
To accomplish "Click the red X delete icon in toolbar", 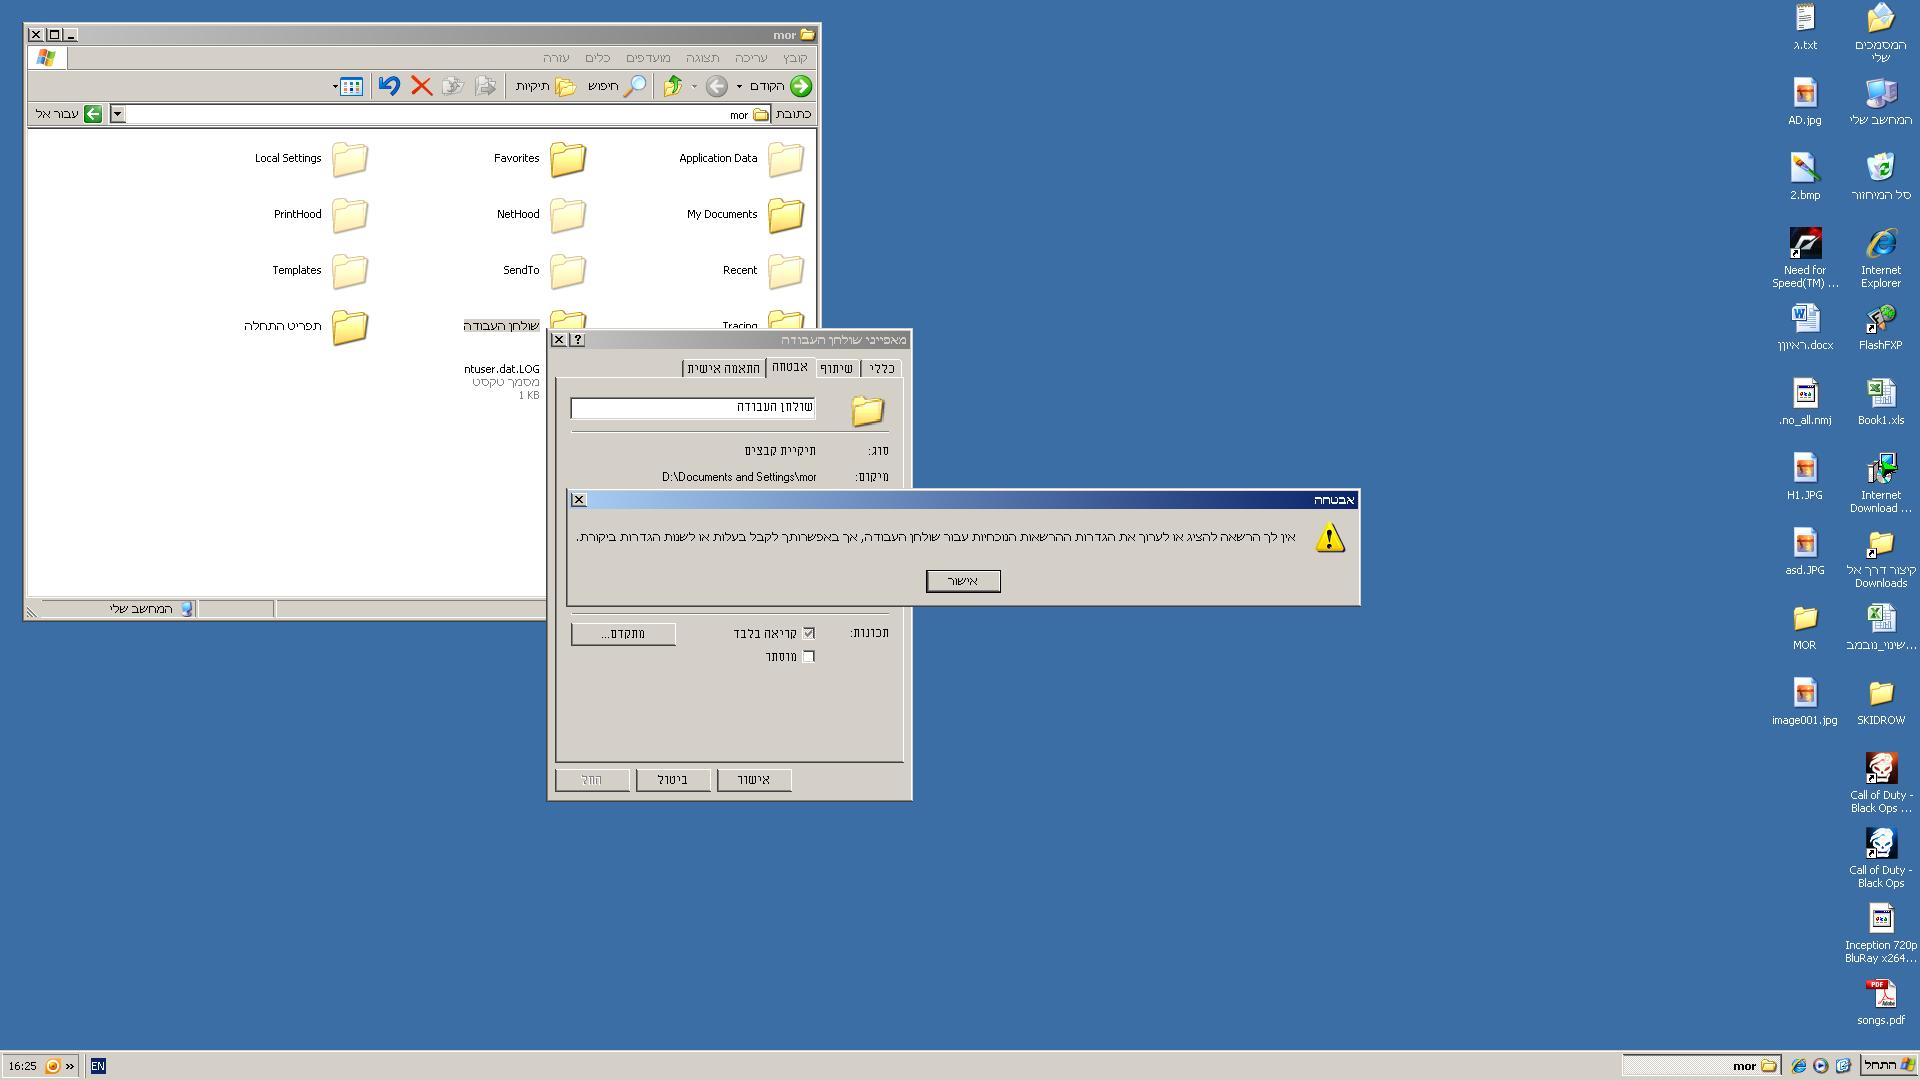I will pyautogui.click(x=421, y=86).
